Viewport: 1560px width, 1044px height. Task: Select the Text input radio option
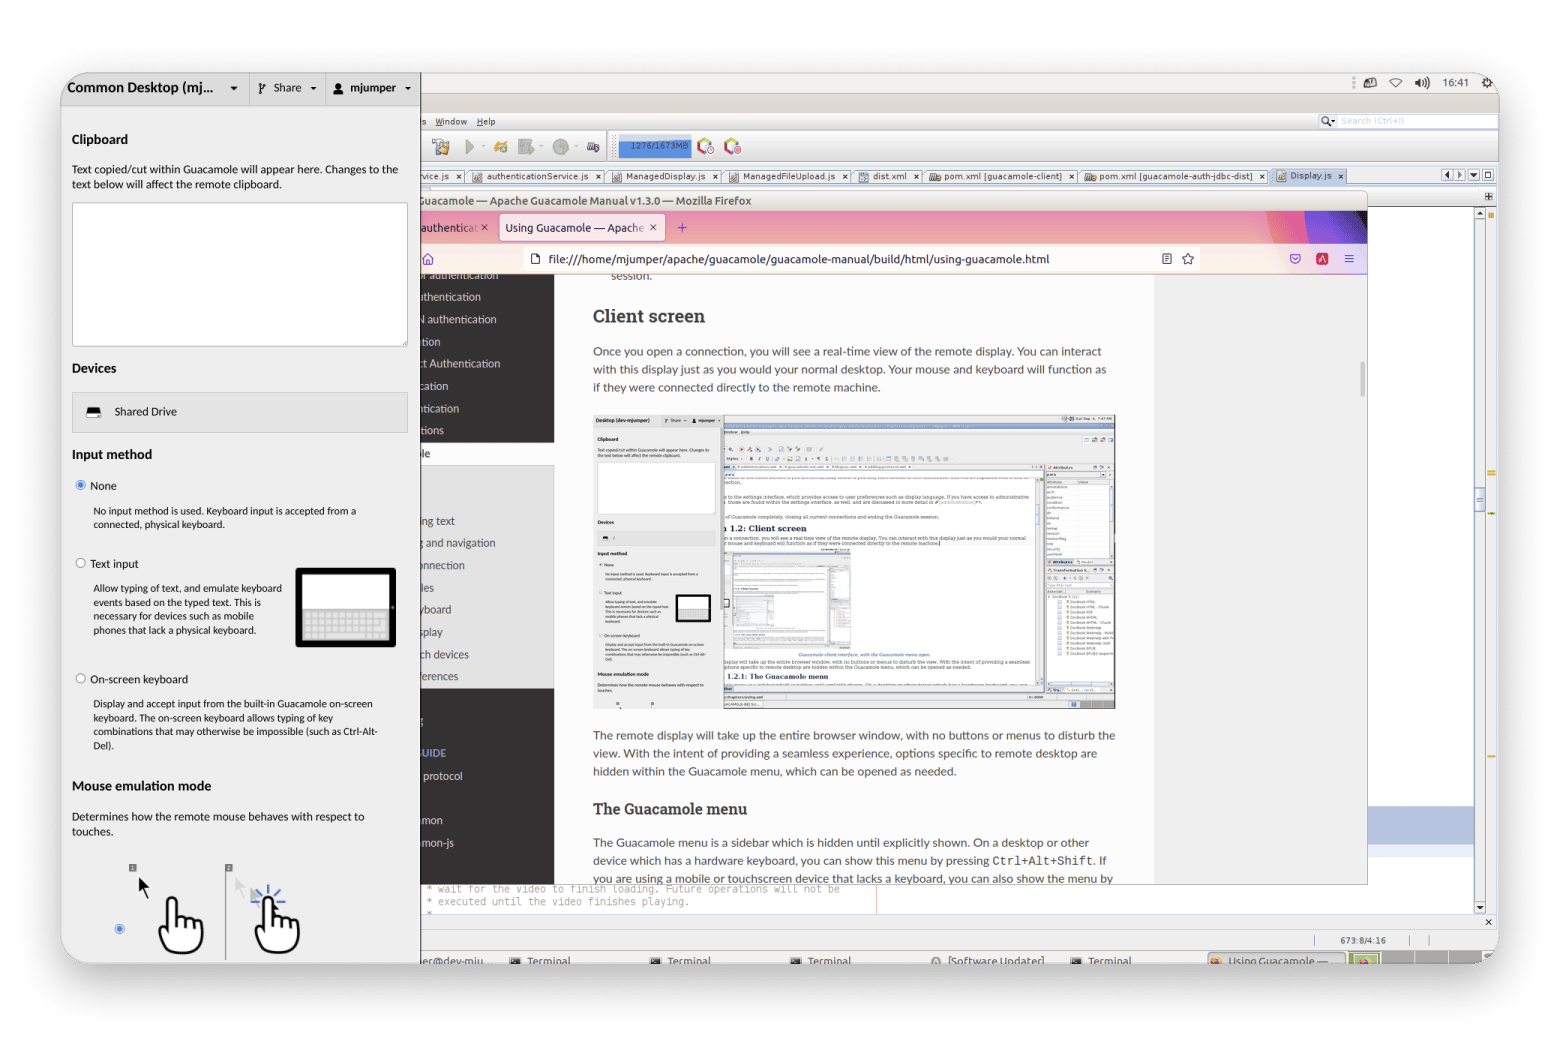click(81, 563)
